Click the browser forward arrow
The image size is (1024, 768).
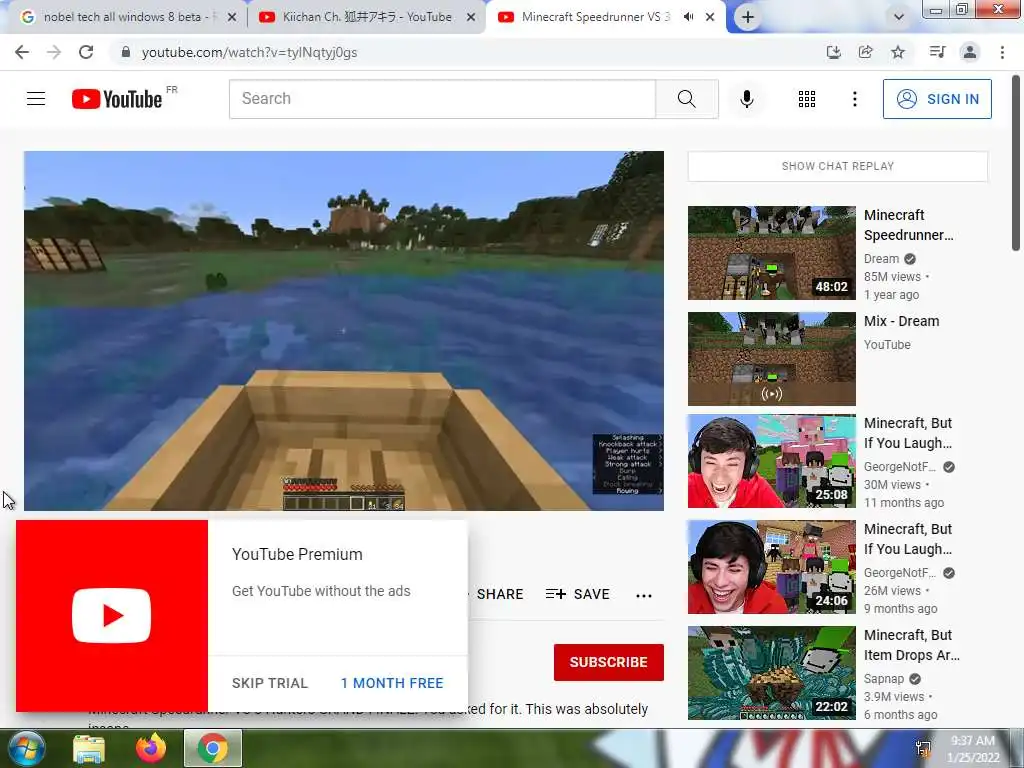pos(54,52)
